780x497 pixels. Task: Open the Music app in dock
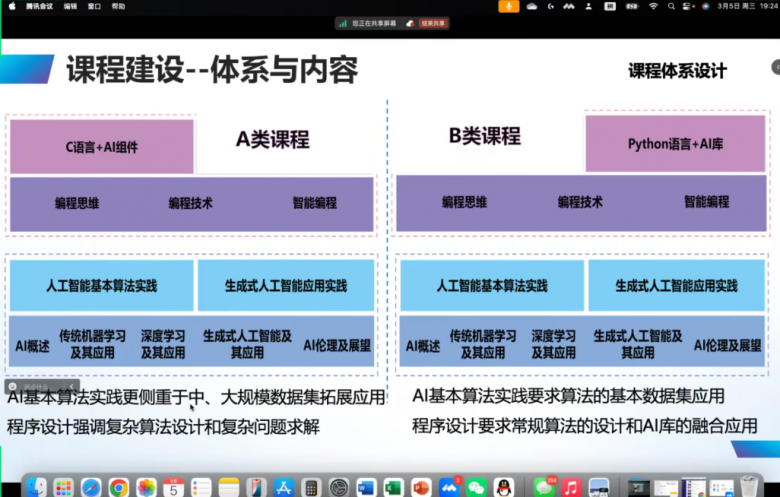(x=571, y=487)
